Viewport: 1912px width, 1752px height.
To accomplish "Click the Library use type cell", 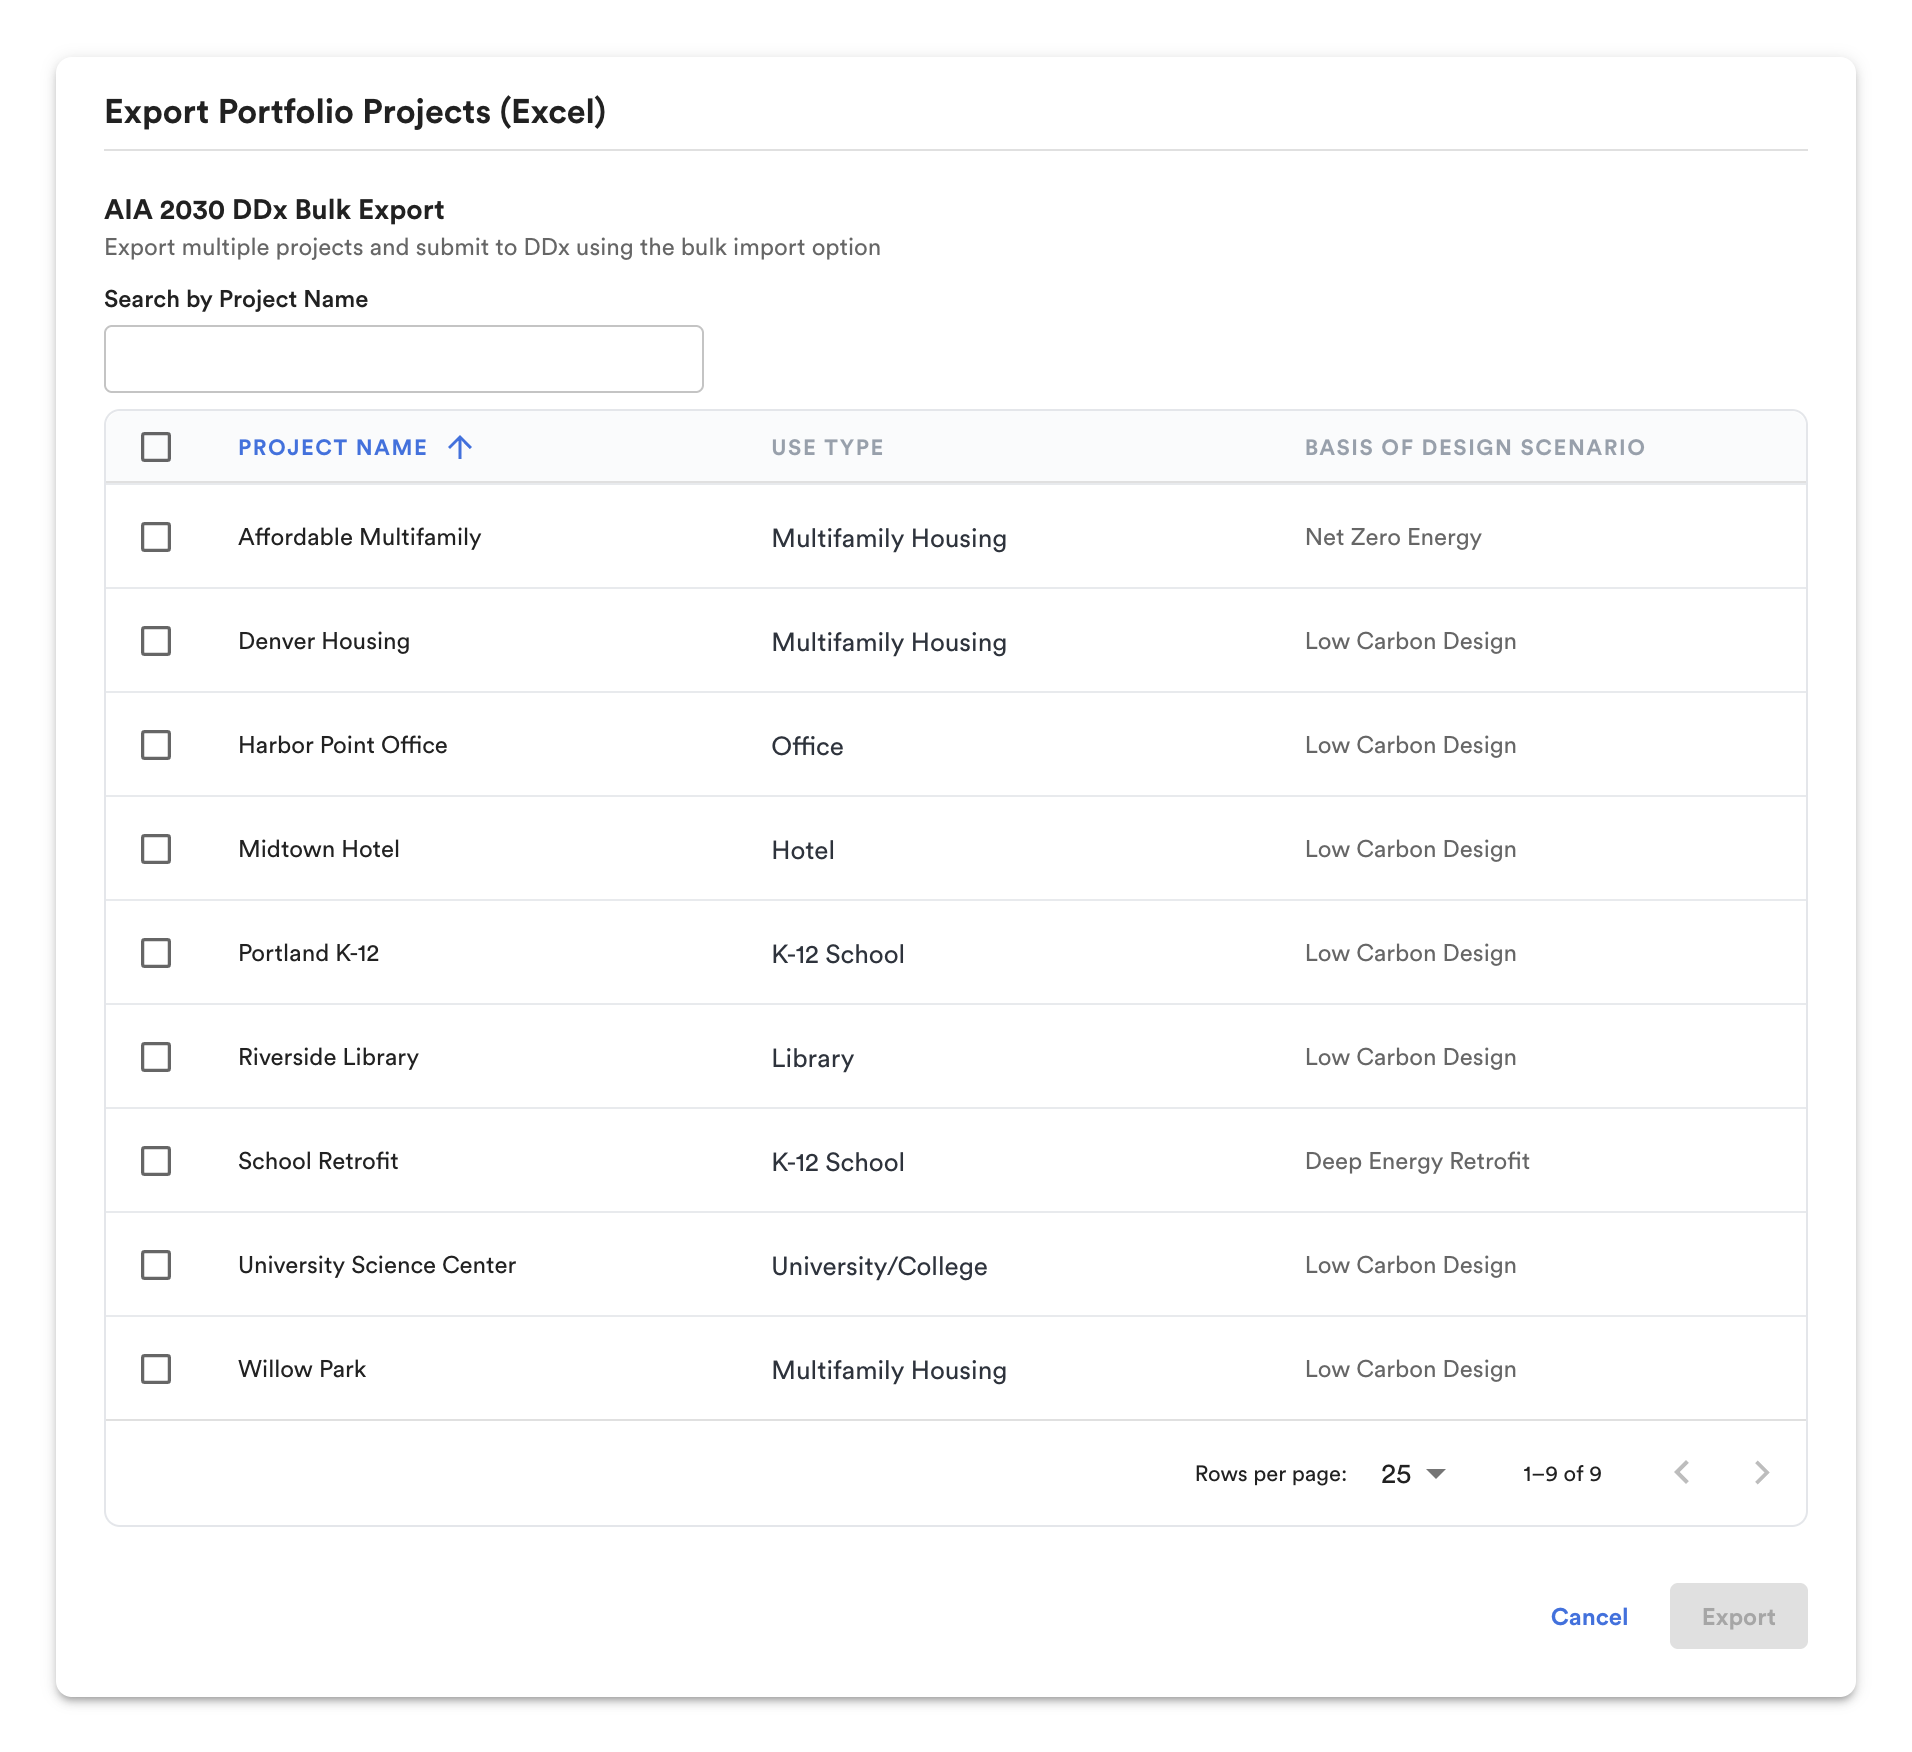I will 813,1058.
